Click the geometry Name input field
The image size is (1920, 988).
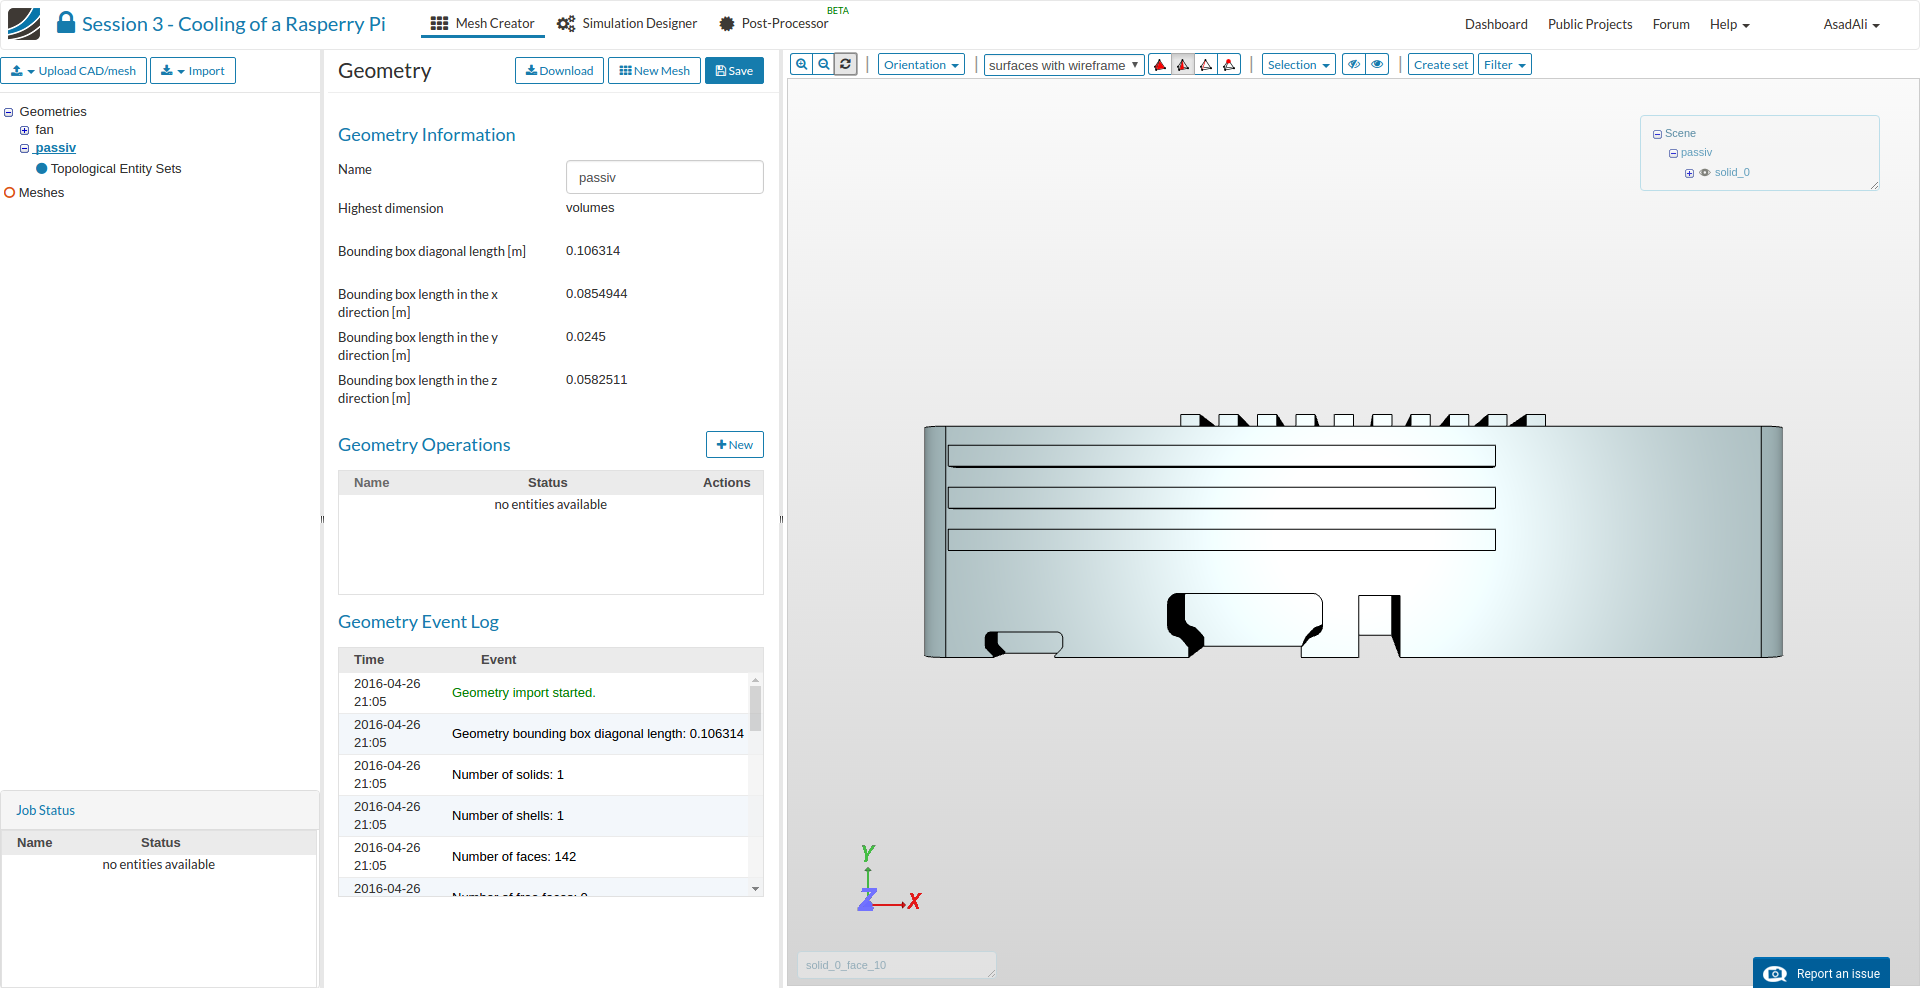(x=664, y=178)
